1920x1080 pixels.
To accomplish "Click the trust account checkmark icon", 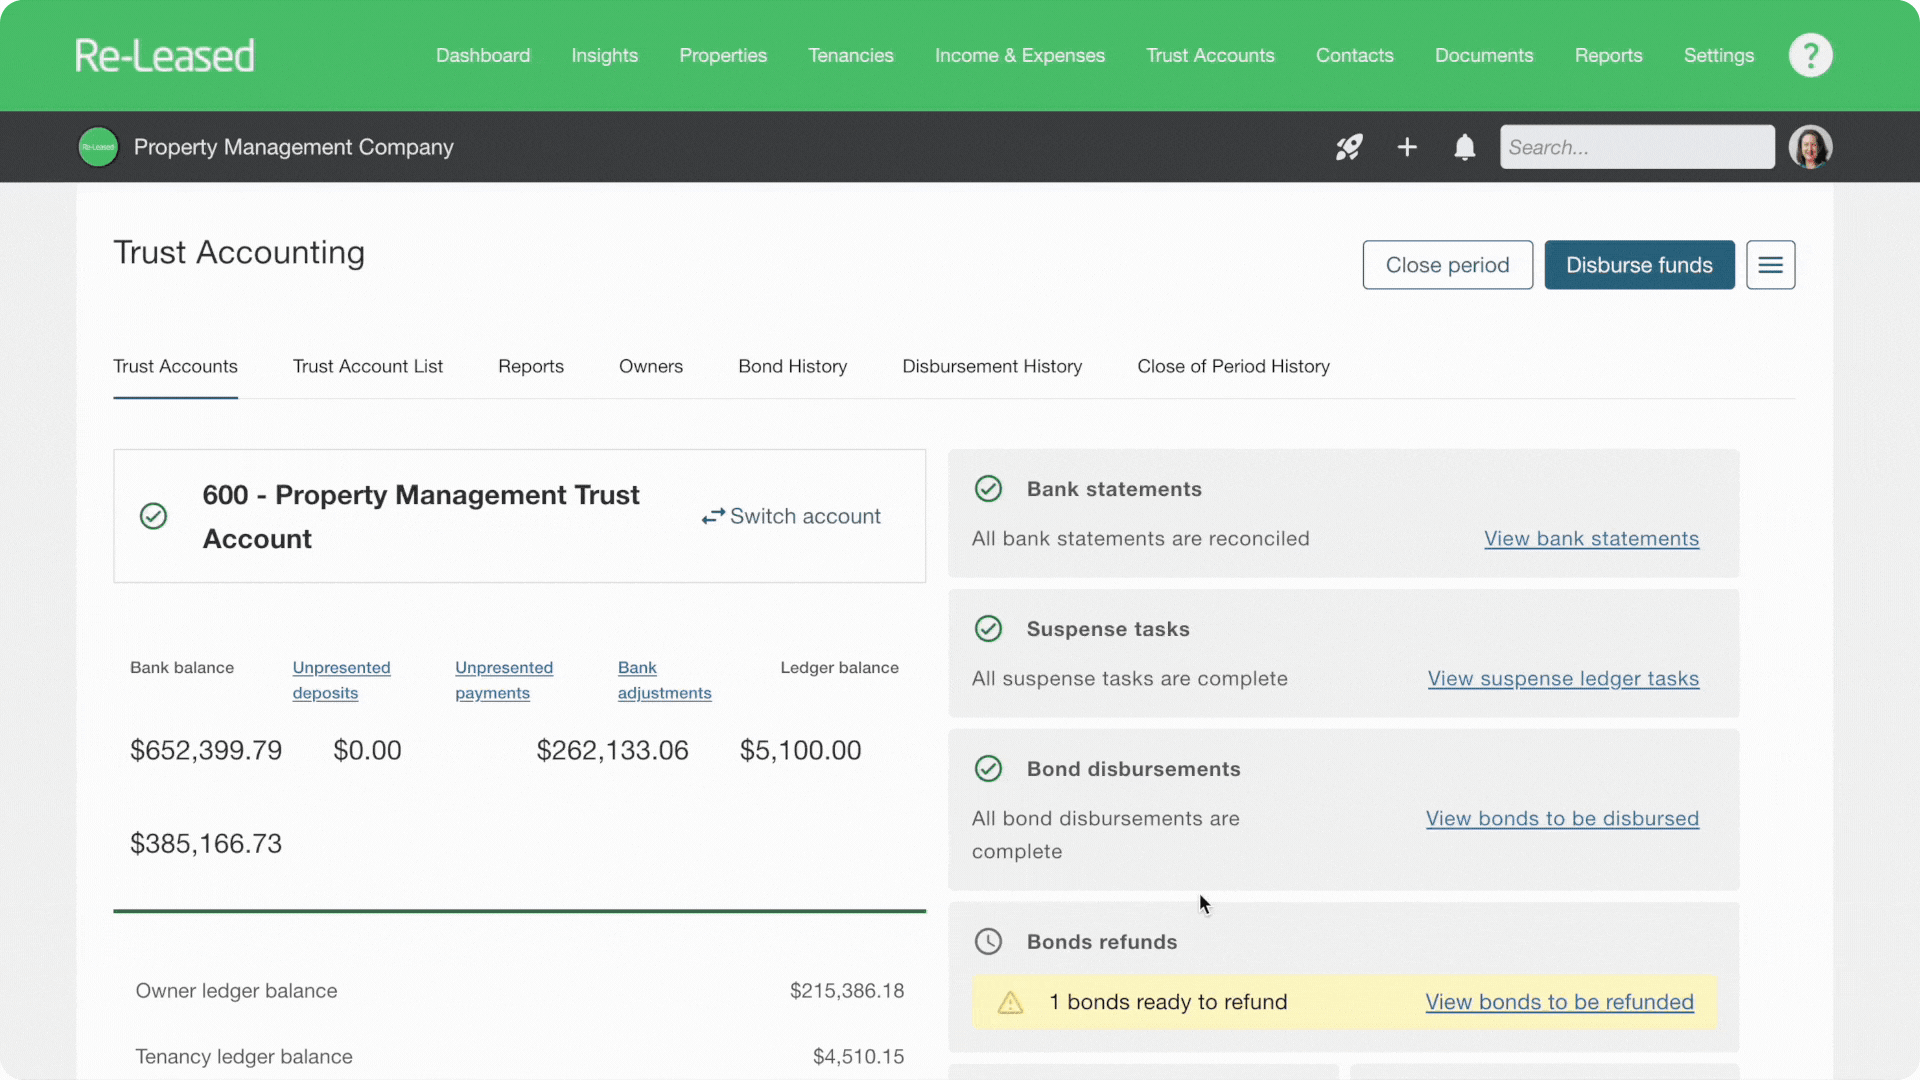I will 153,516.
